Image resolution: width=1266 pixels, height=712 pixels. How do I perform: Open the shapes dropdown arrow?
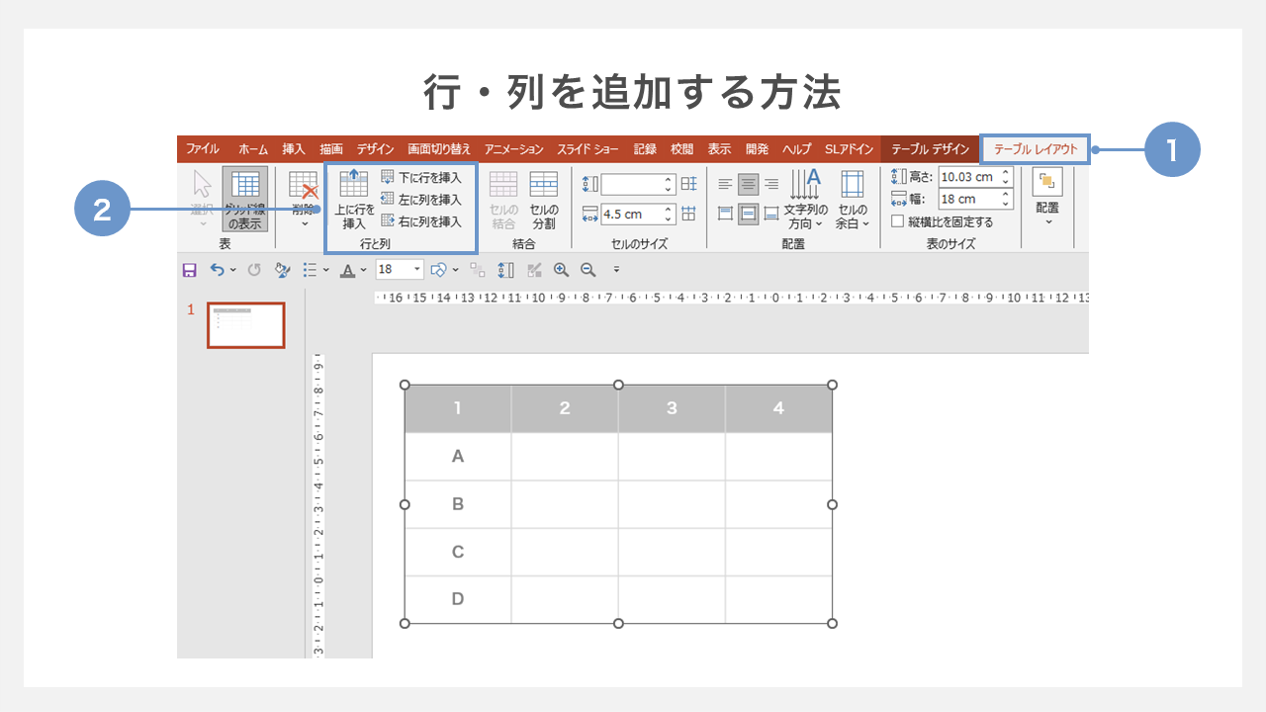pyautogui.click(x=455, y=270)
